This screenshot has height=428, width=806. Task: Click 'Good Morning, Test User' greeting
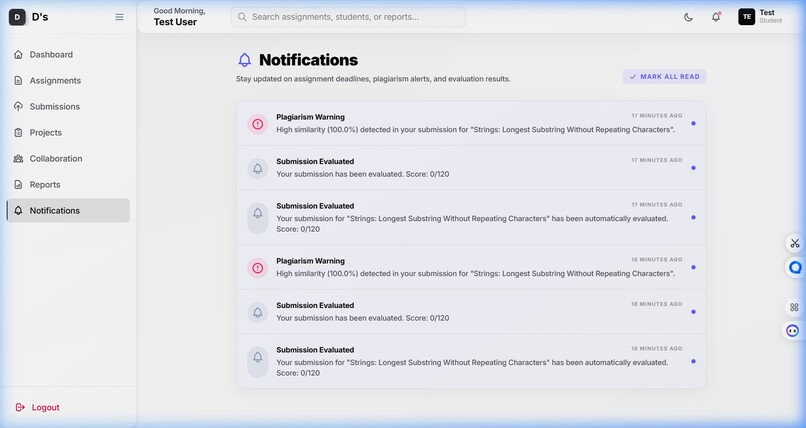click(179, 17)
